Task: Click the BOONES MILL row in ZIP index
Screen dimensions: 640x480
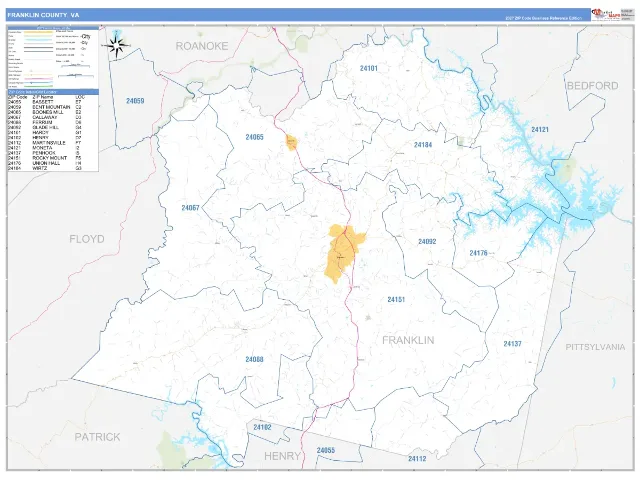Action: 45,112
